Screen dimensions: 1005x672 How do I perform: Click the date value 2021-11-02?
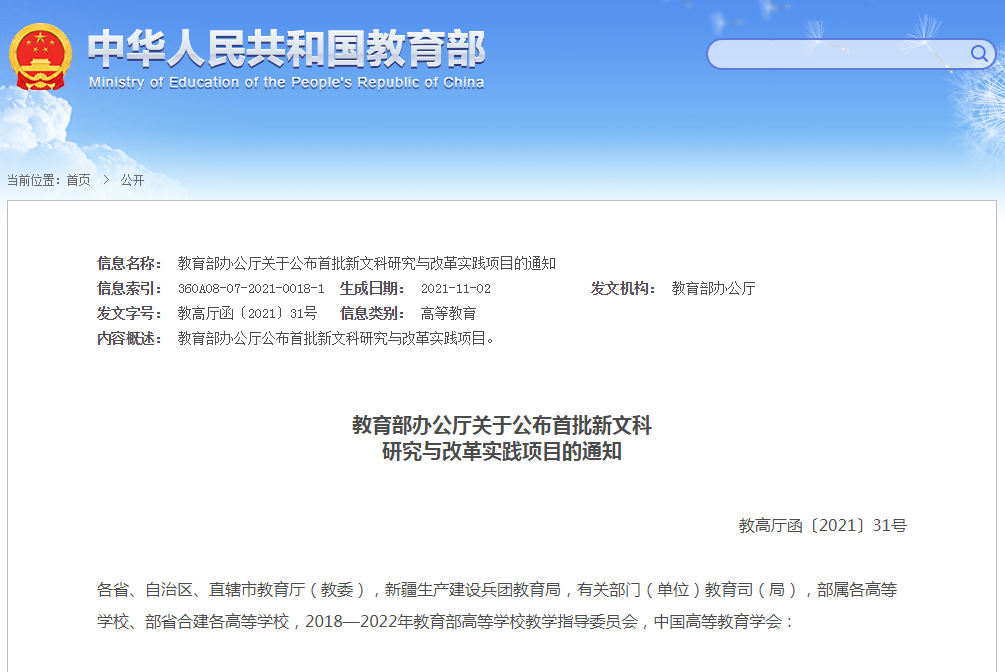[x=455, y=289]
